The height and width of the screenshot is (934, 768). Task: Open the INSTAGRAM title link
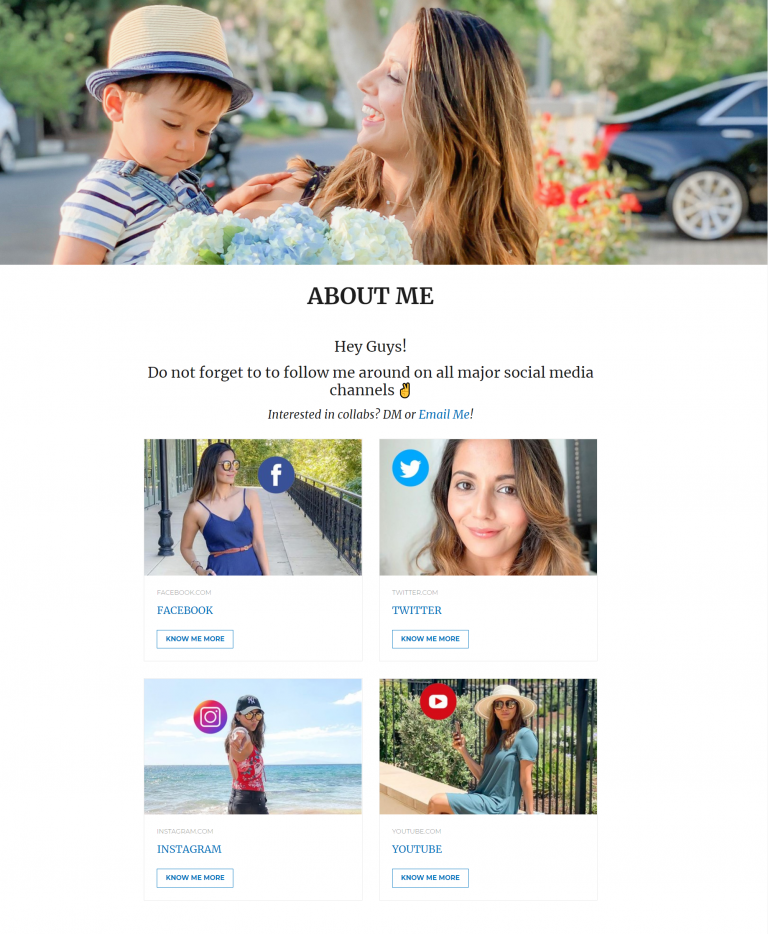click(x=189, y=849)
